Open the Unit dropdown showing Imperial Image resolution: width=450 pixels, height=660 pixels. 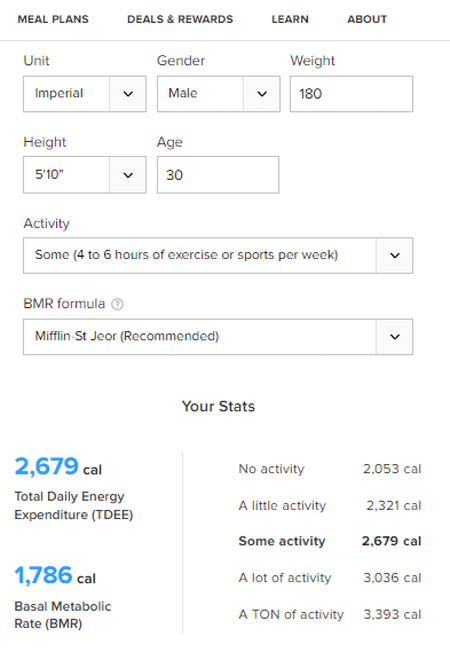point(85,94)
